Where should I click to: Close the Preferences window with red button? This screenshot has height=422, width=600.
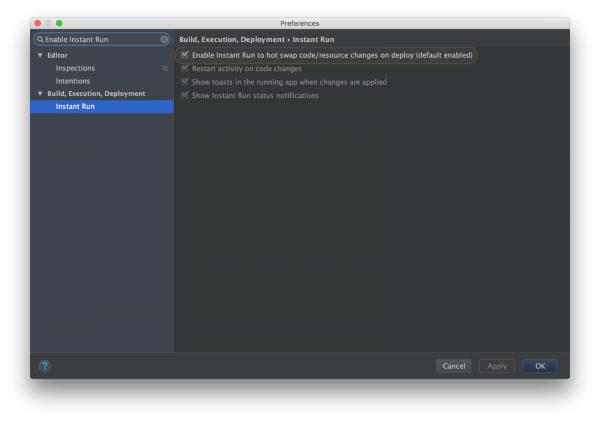click(38, 23)
